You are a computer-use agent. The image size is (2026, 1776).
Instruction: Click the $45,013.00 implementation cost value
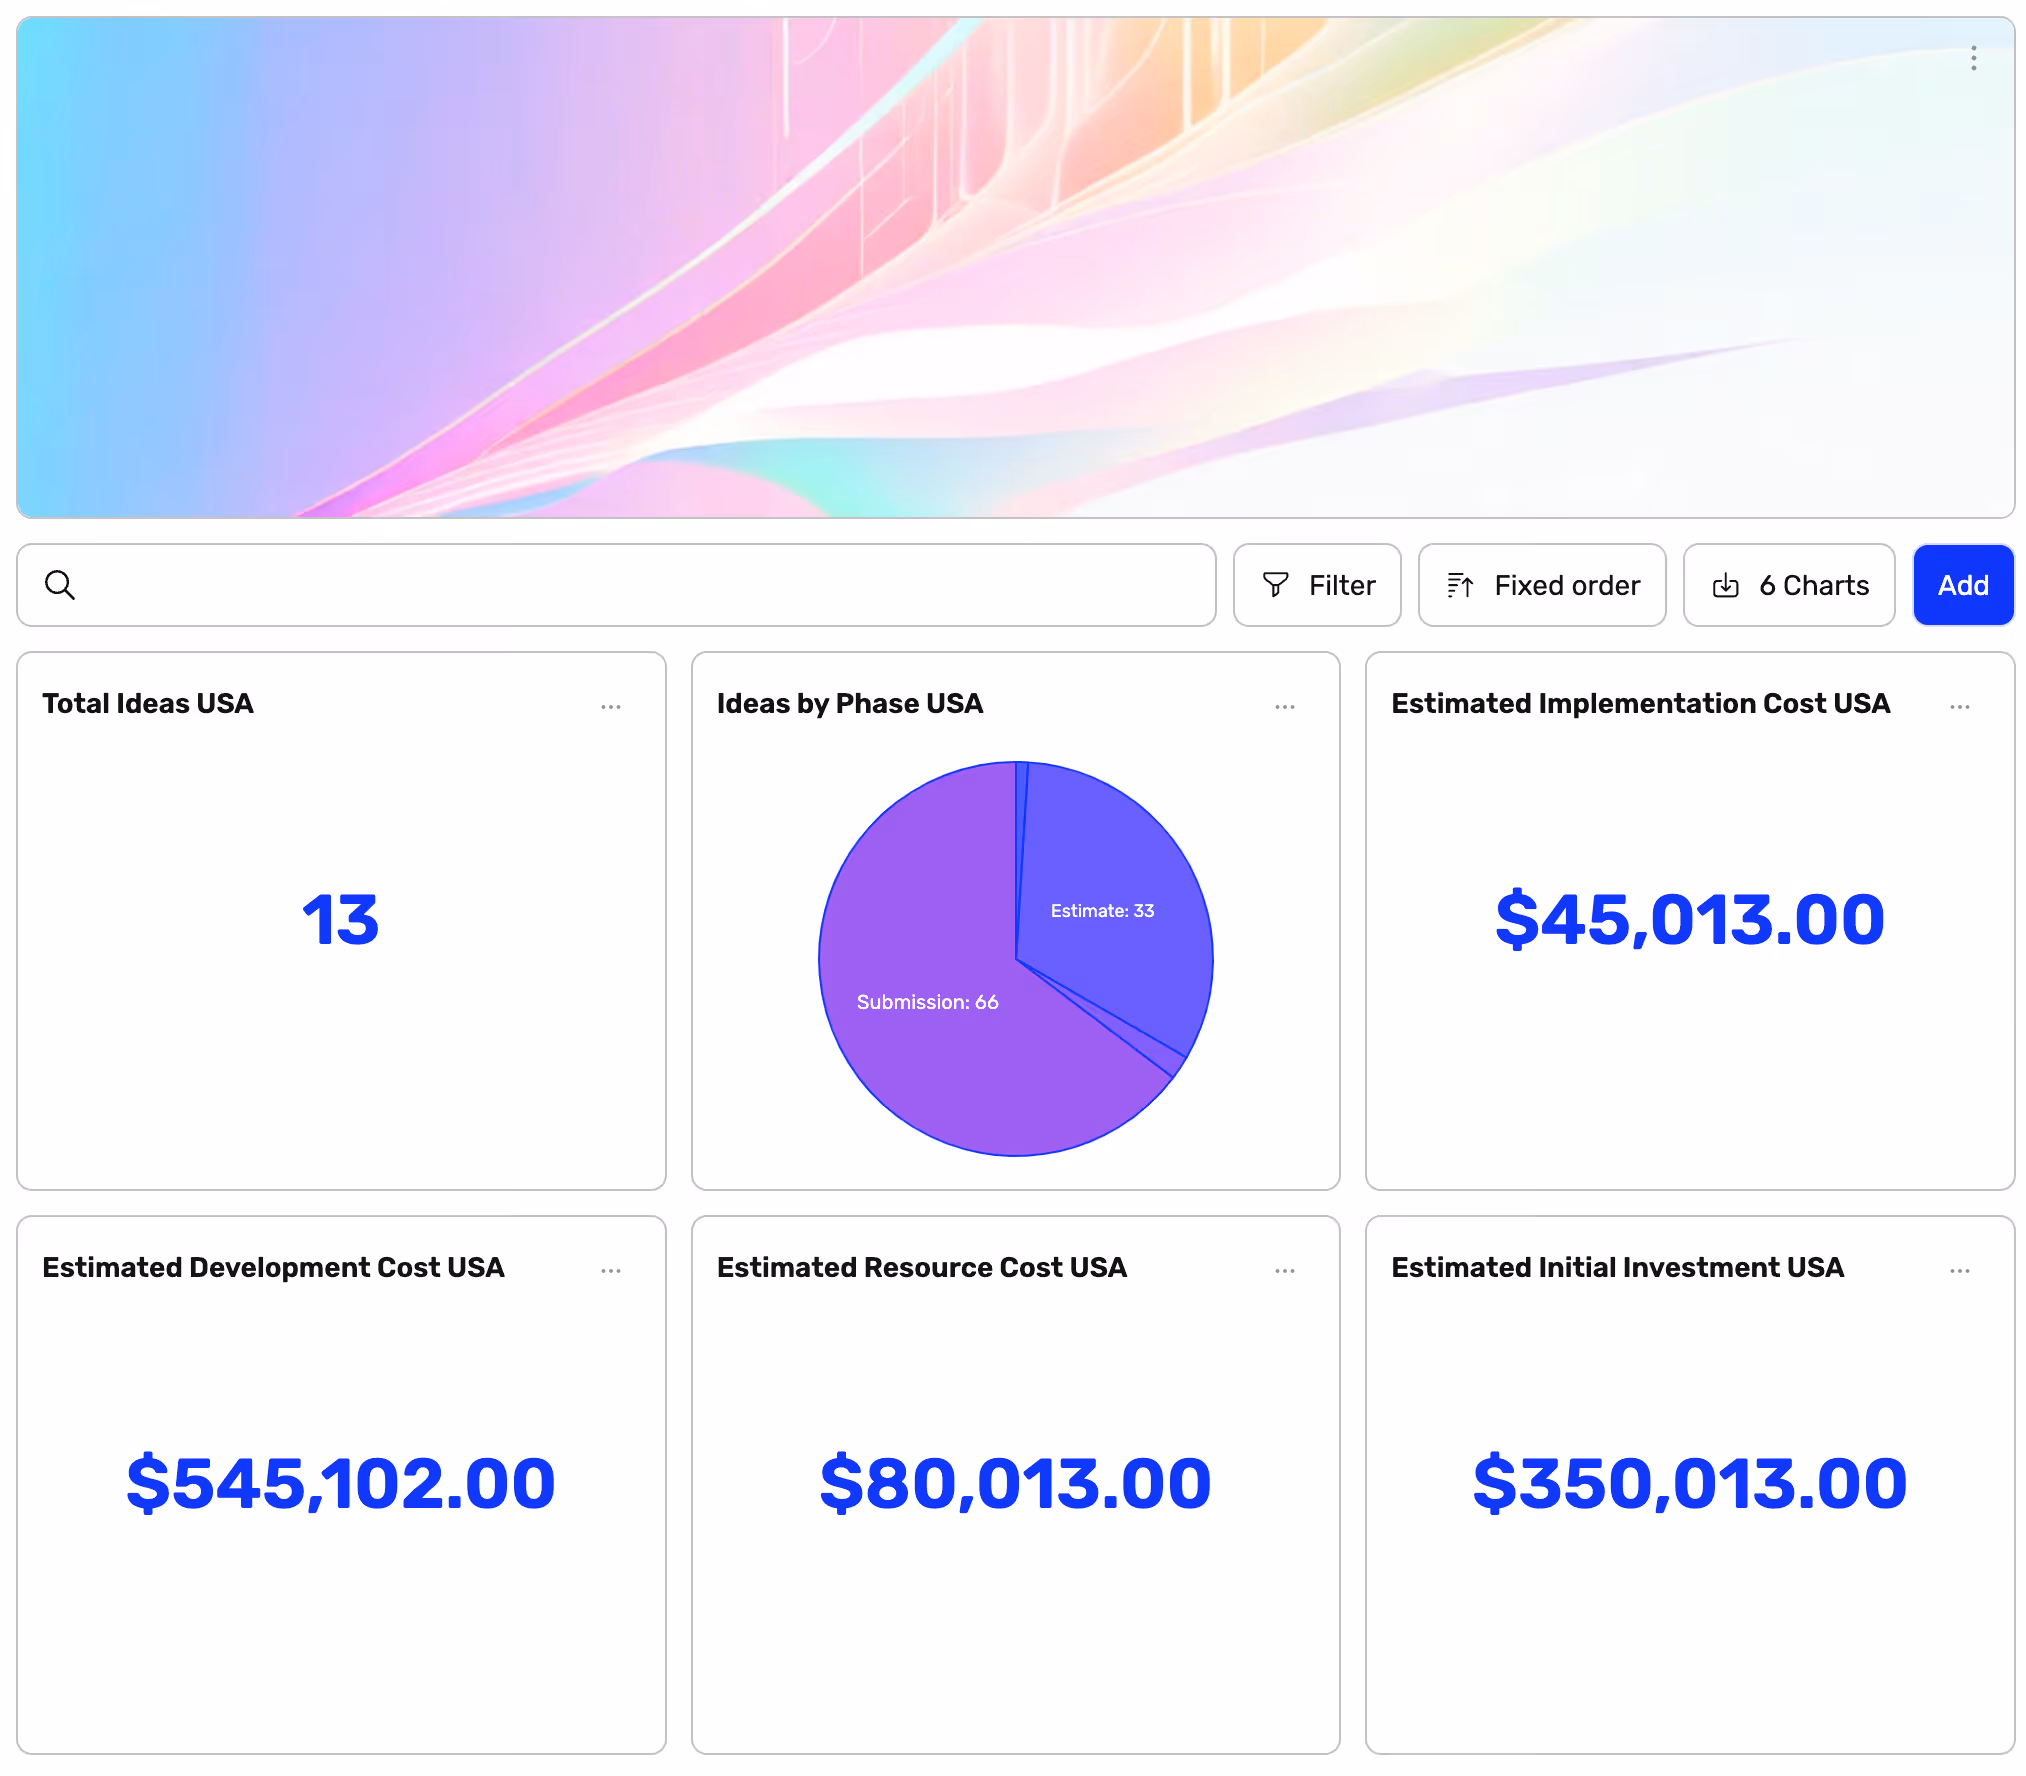click(x=1689, y=920)
